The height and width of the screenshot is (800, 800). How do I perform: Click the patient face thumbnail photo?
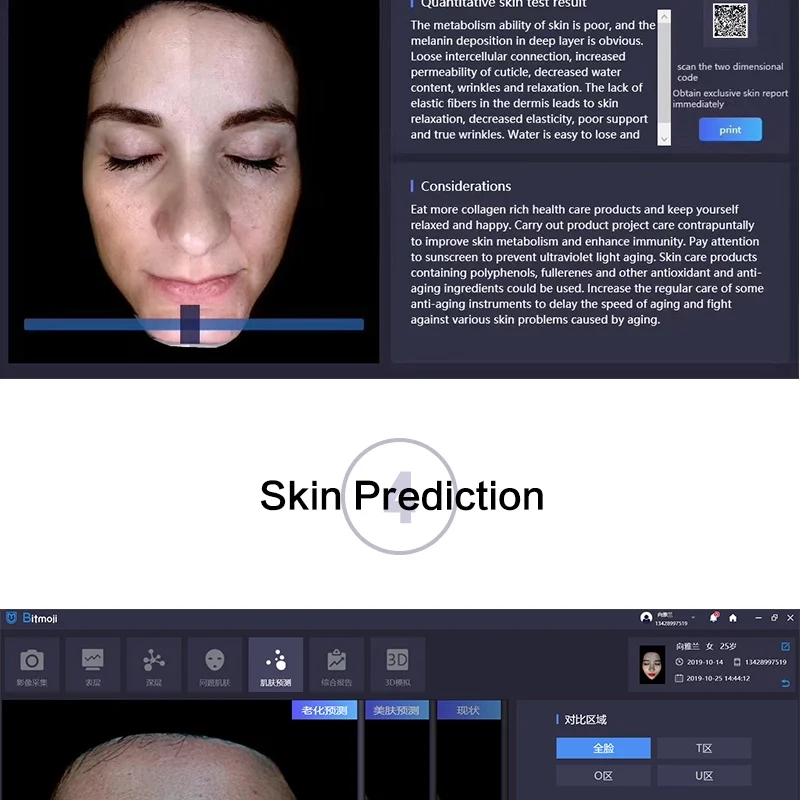coord(652,664)
